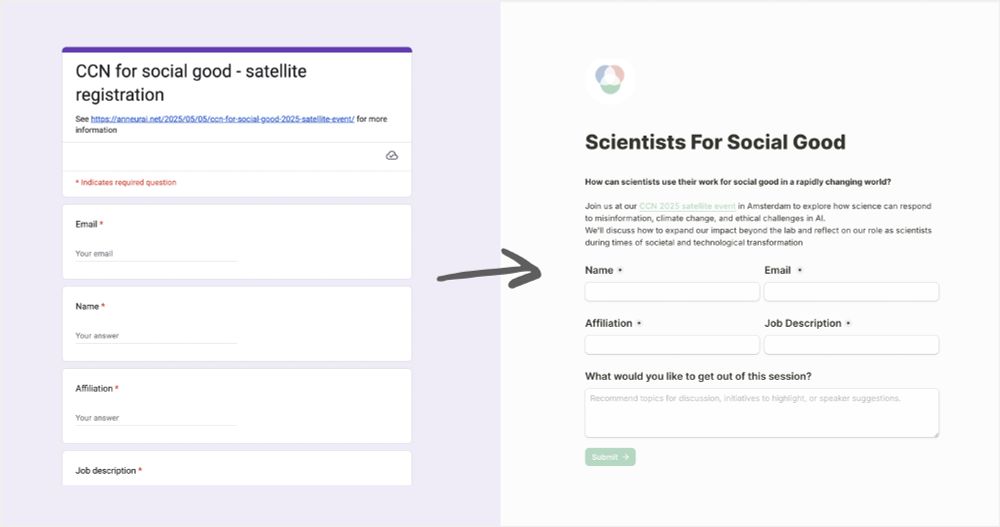Click the cloud save status icon
This screenshot has height=527, width=1000.
(x=392, y=156)
